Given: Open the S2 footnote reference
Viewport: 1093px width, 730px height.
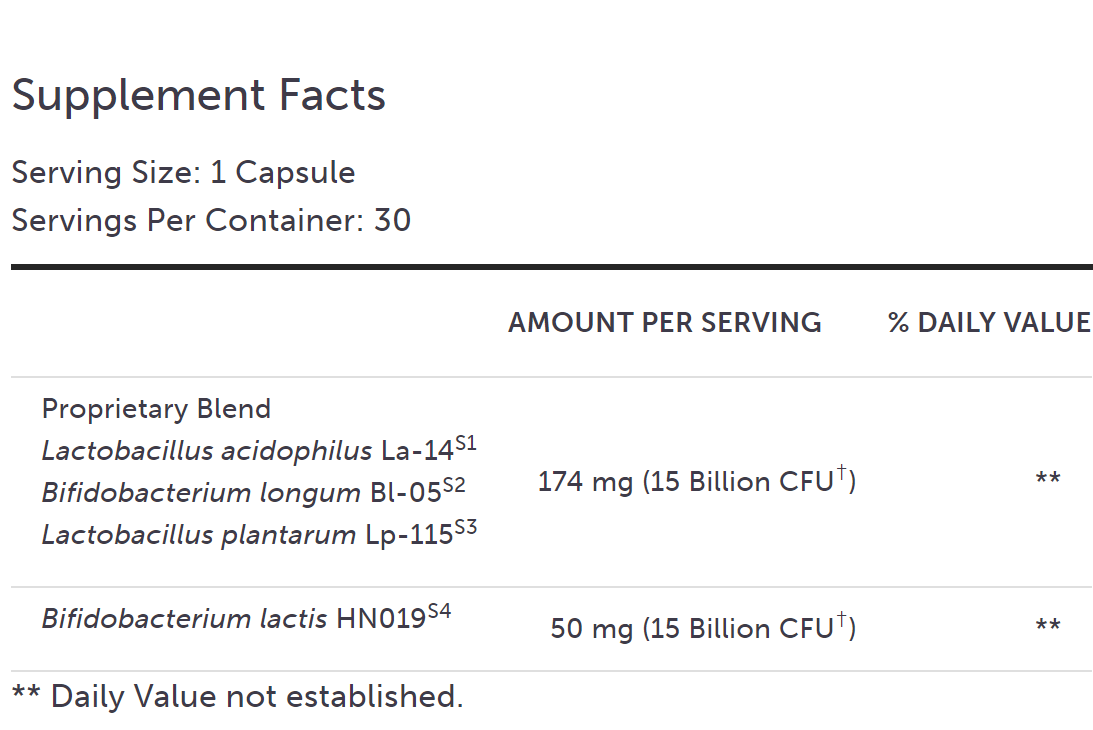Looking at the screenshot, I should pos(454,485).
